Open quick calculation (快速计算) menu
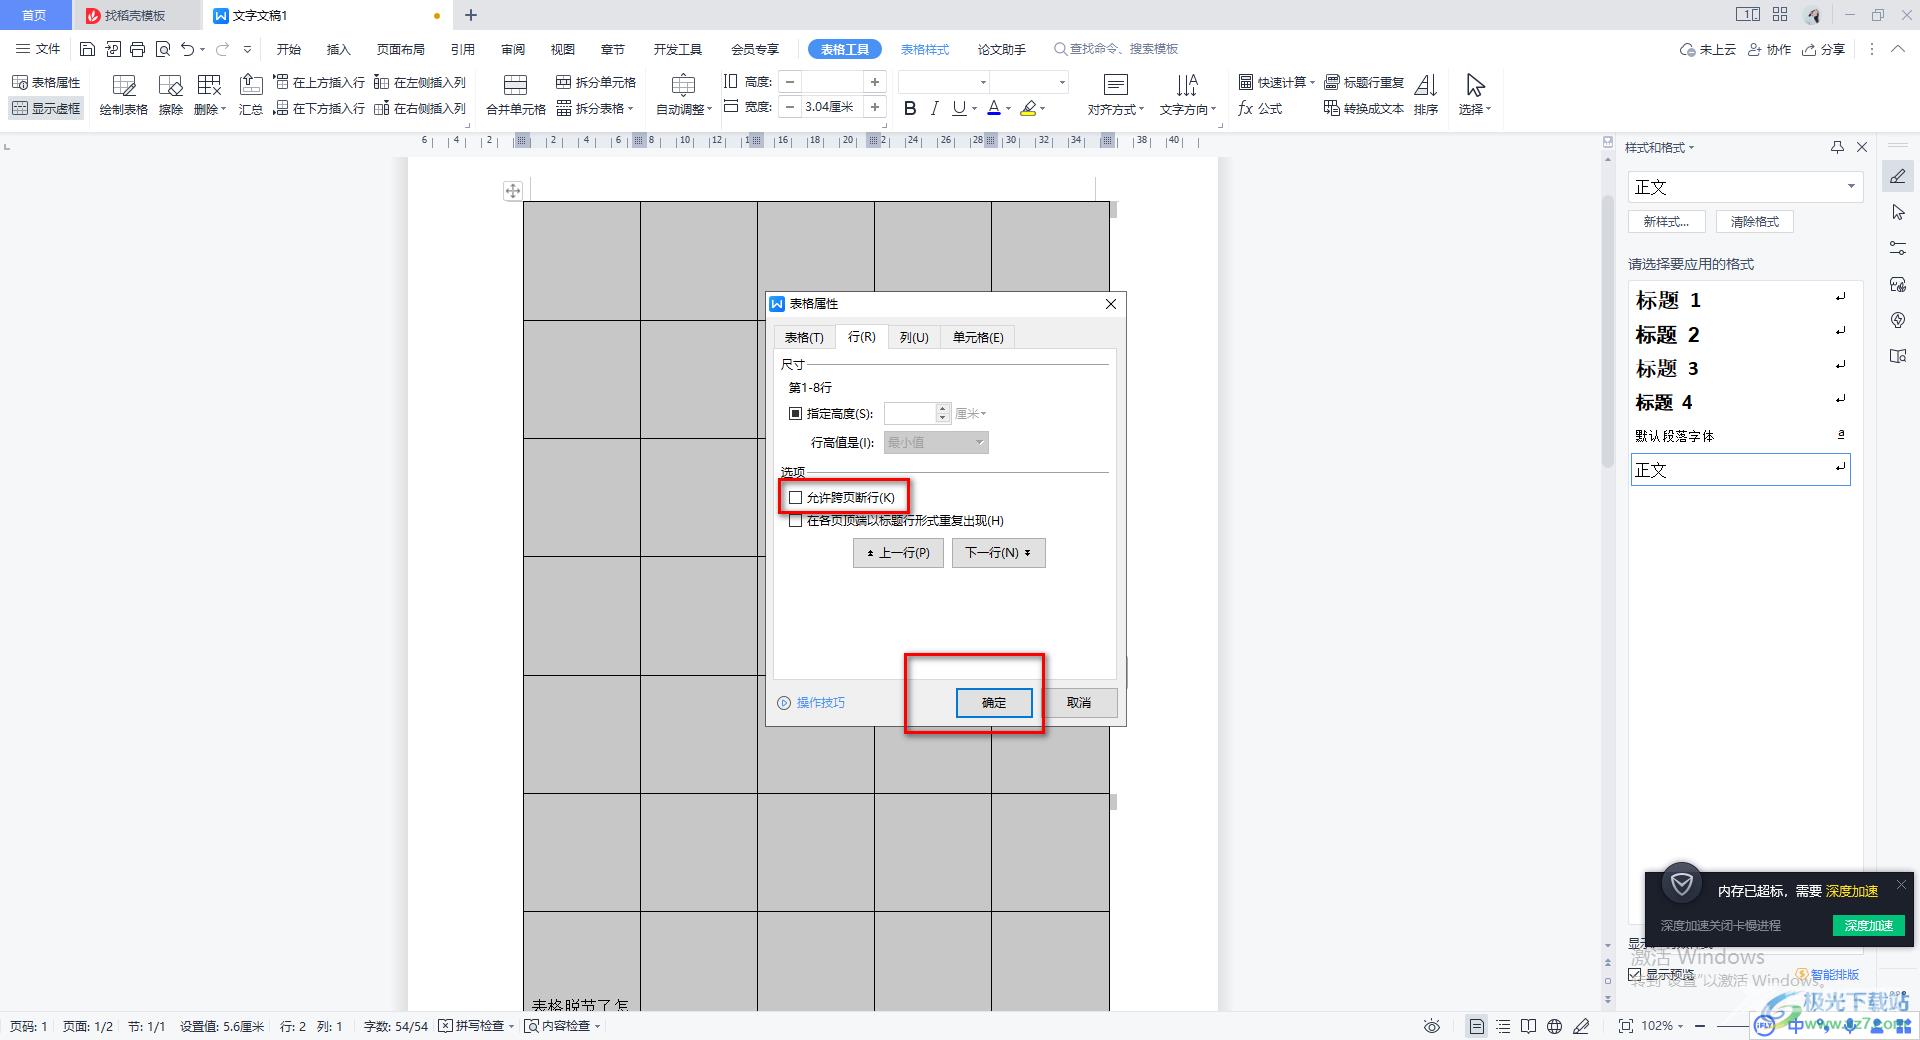This screenshot has height=1040, width=1920. click(x=1276, y=82)
